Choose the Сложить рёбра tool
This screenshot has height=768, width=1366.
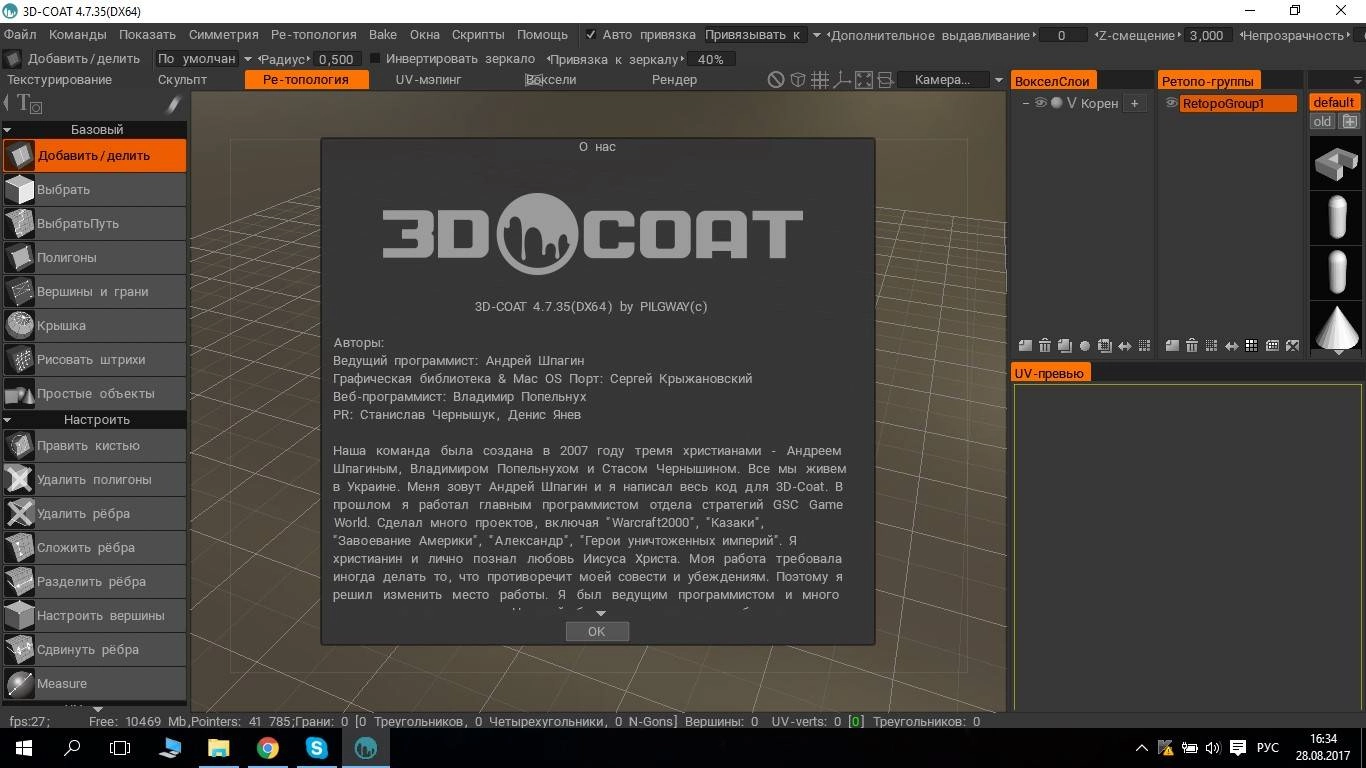(x=94, y=548)
